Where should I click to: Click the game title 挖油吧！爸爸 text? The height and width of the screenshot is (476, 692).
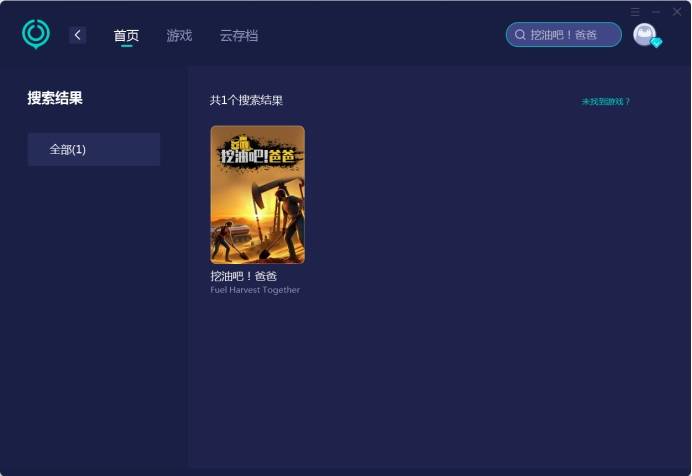(x=244, y=276)
